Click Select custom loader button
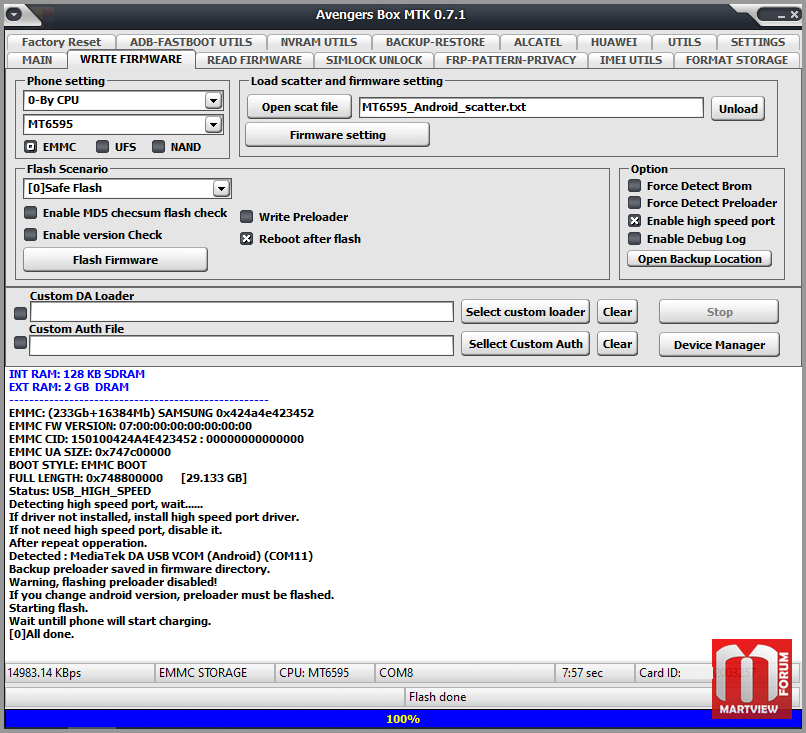 click(x=525, y=312)
